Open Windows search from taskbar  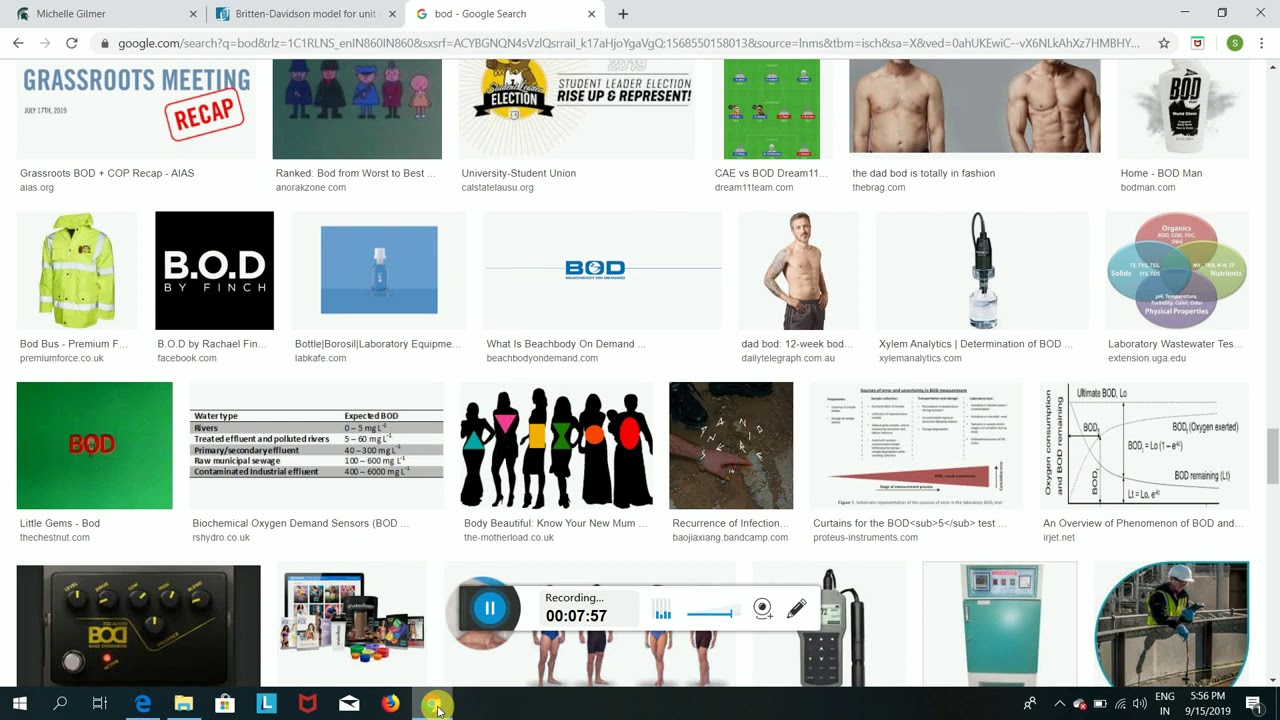(x=60, y=704)
